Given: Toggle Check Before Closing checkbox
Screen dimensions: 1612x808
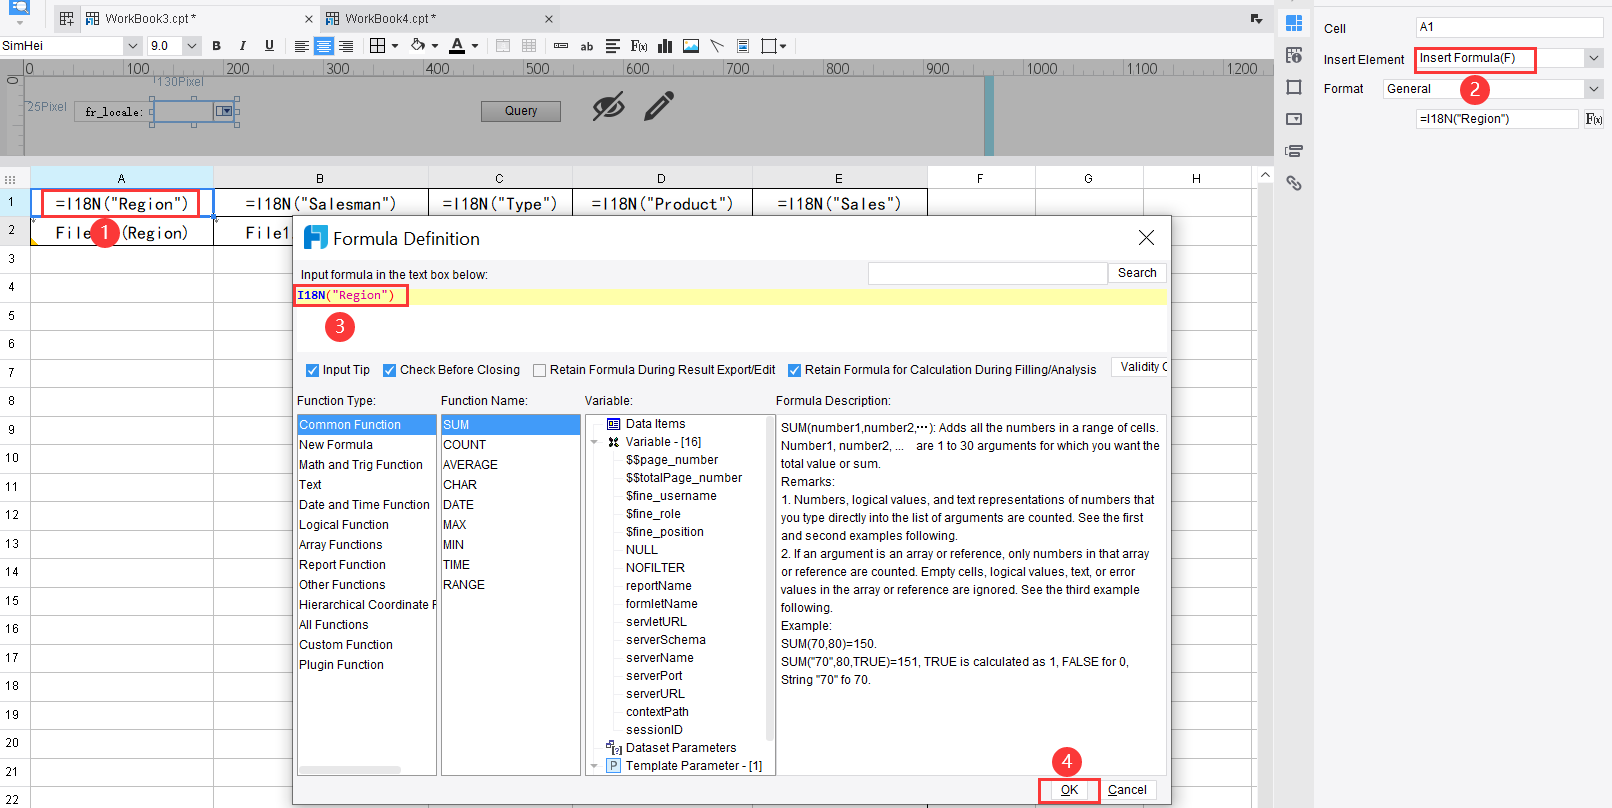Looking at the screenshot, I should 390,370.
